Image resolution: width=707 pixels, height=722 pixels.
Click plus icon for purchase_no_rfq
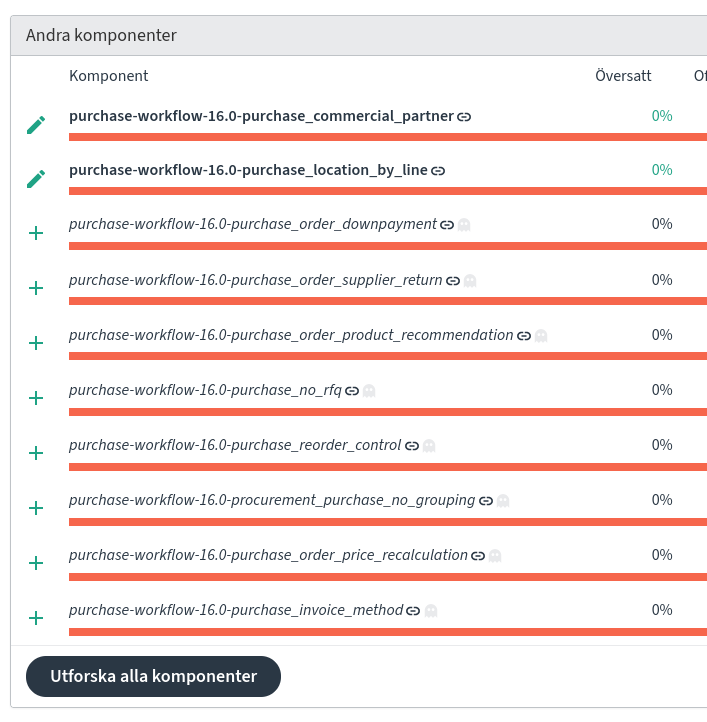[x=36, y=398]
